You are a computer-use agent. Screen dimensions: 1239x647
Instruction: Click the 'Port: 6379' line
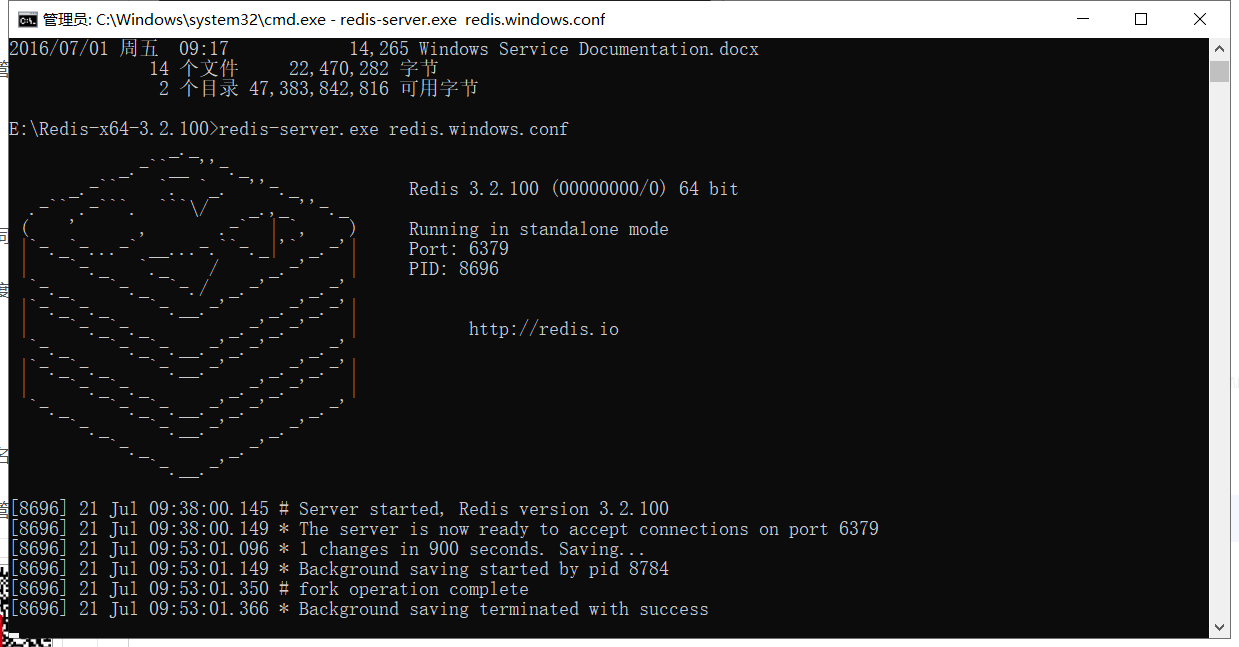[459, 249]
